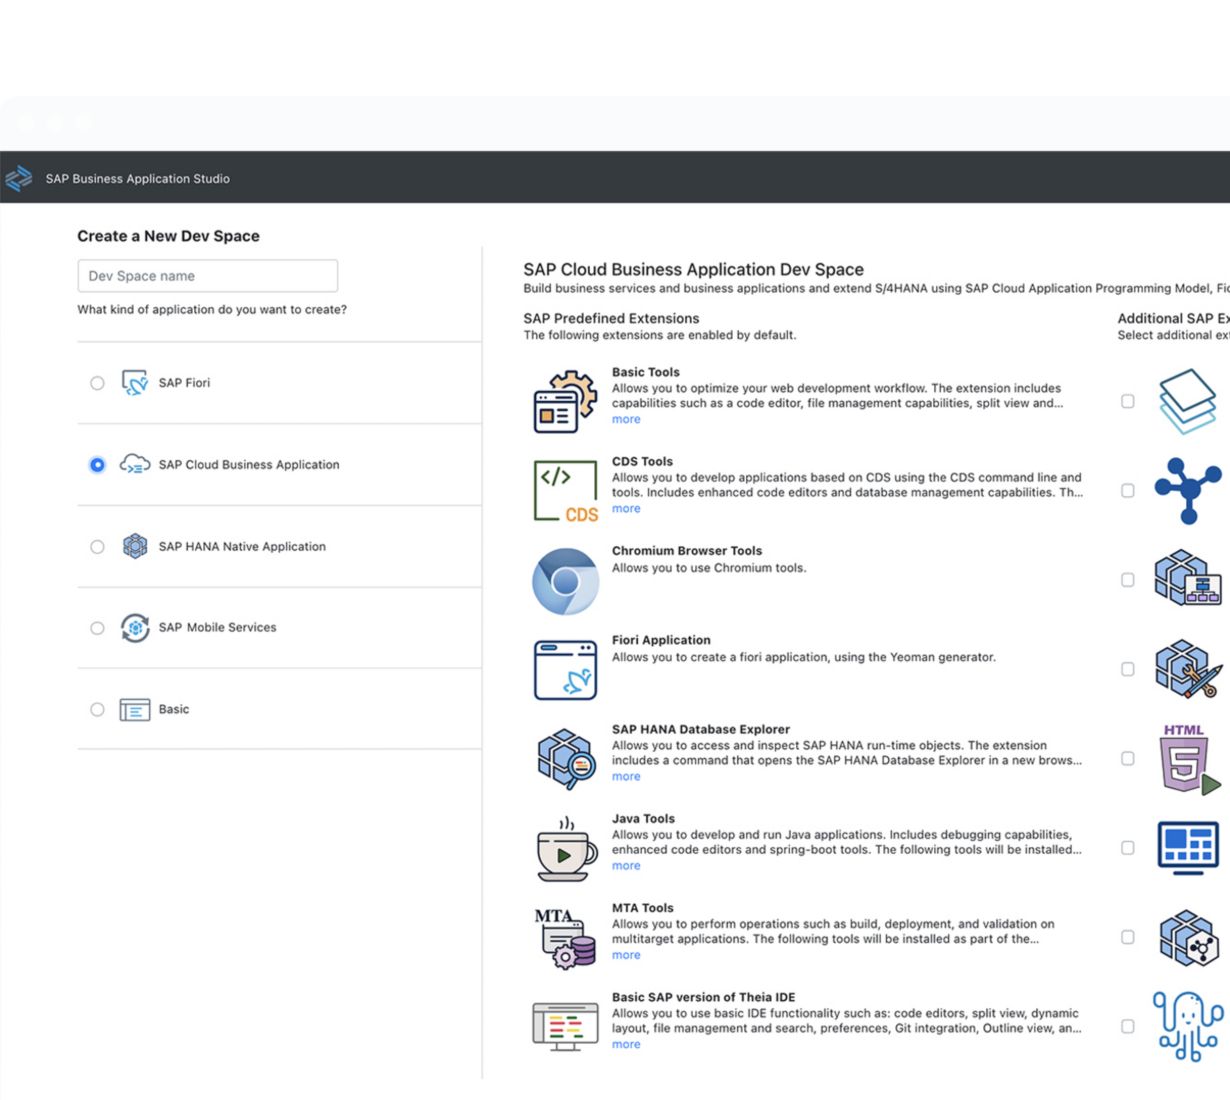Click the Java Tools coffee cup icon

coord(565,849)
